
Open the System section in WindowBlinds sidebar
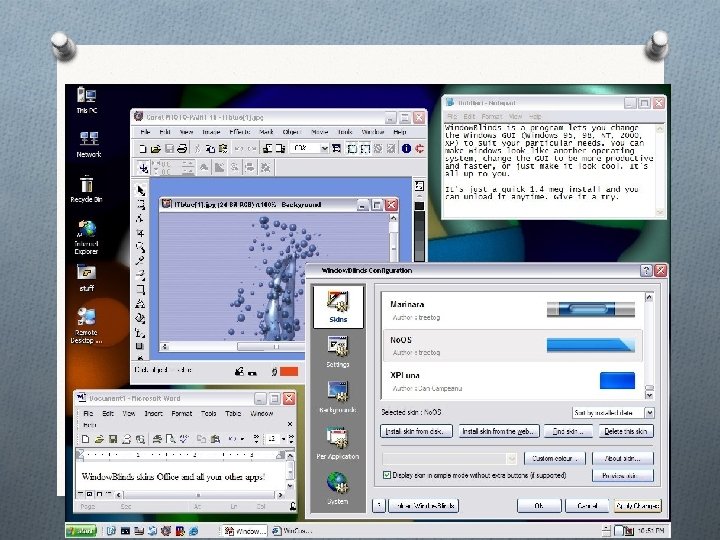338,488
